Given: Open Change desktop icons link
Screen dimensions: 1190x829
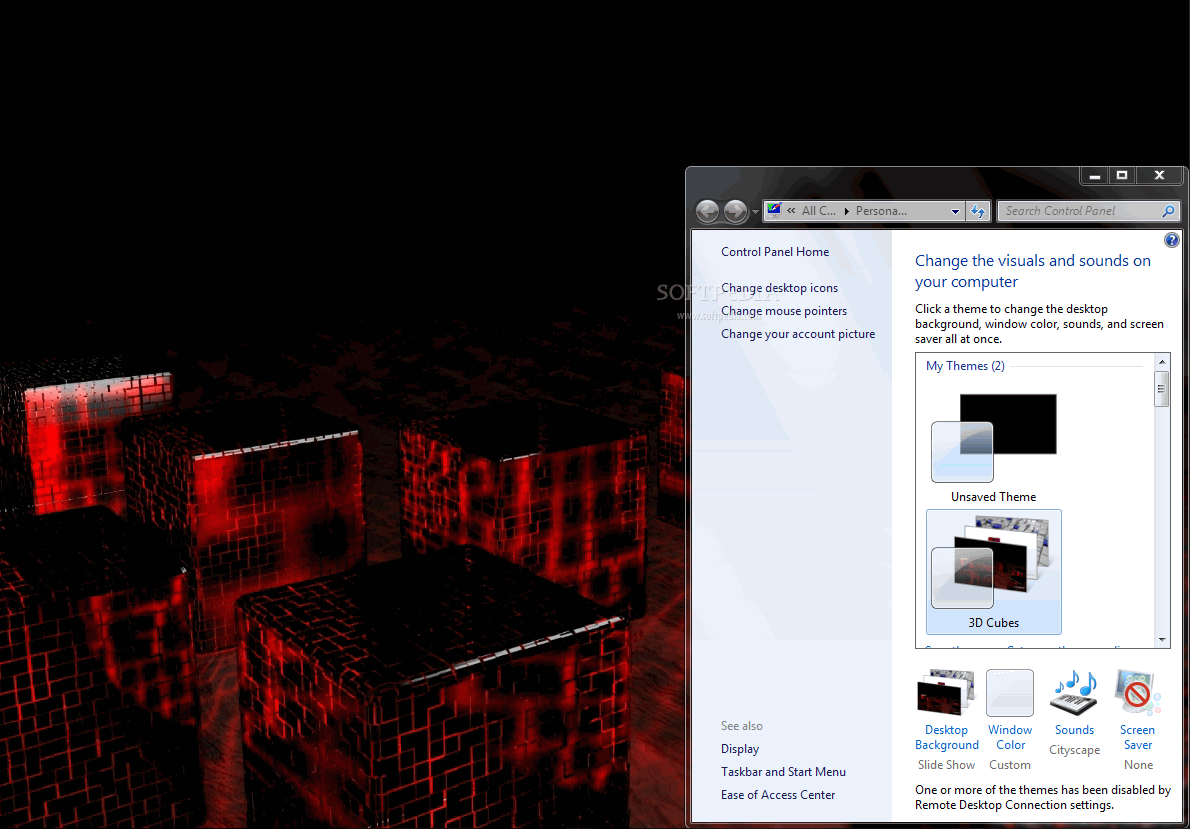Looking at the screenshot, I should click(x=779, y=288).
